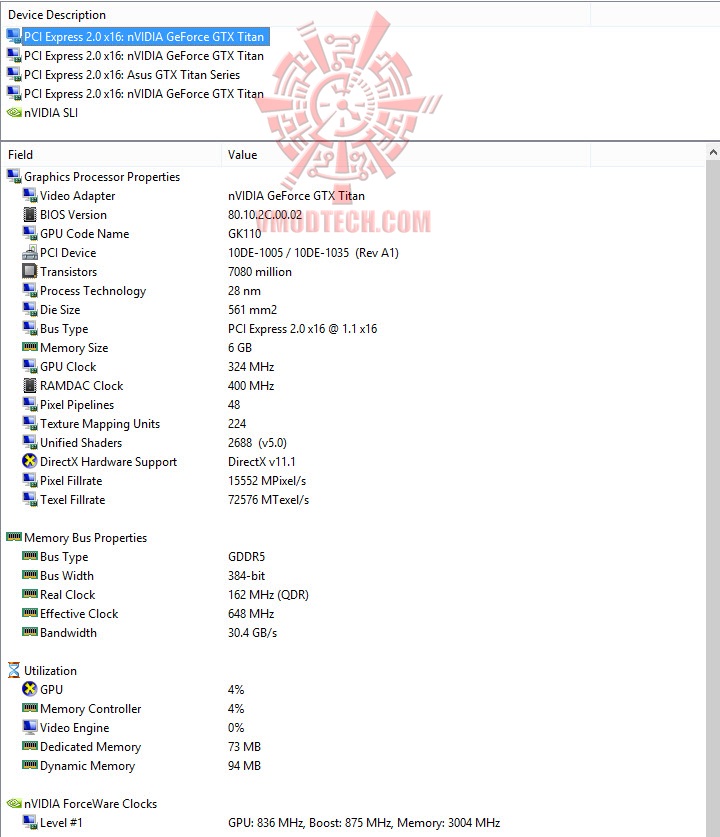This screenshot has width=720, height=837.
Task: Click the Pixel Pipelines icon
Action: (x=29, y=404)
